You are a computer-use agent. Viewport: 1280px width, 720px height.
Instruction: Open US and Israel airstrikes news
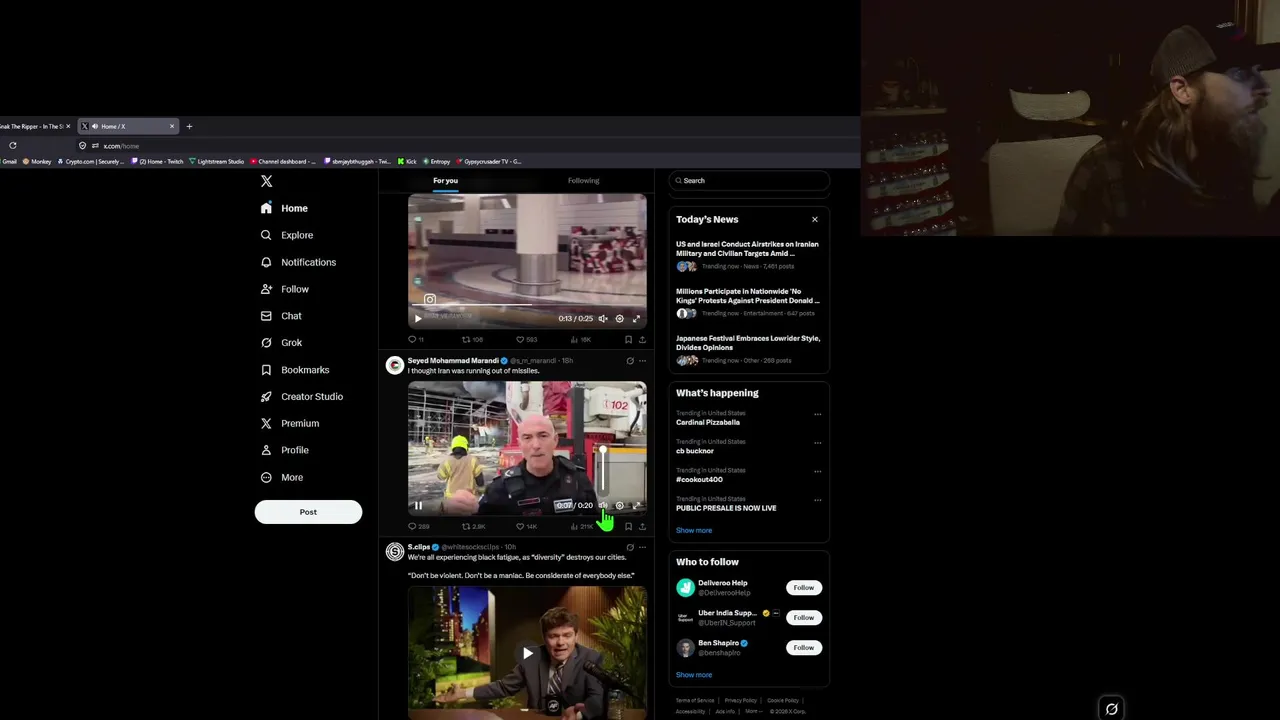click(x=748, y=254)
